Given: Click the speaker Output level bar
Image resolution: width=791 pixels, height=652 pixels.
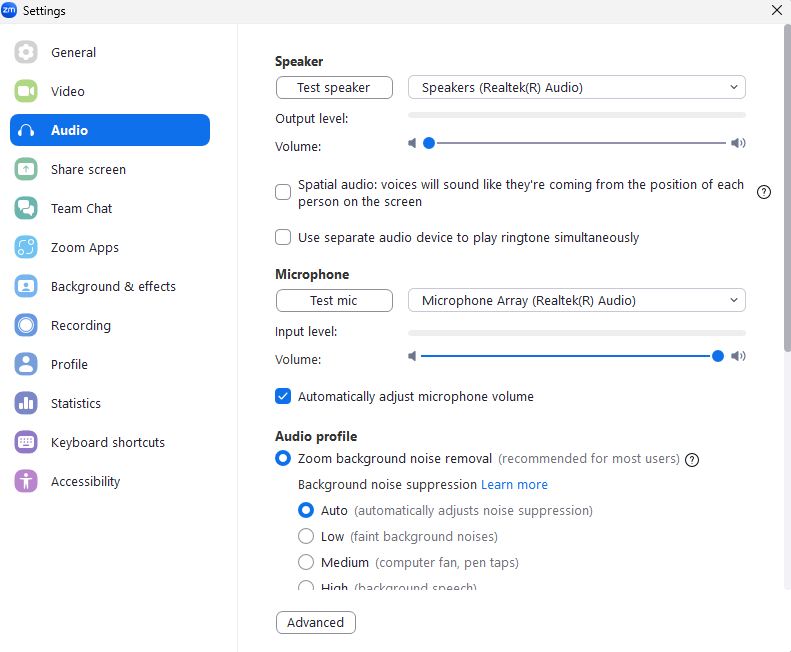Looking at the screenshot, I should coord(577,115).
